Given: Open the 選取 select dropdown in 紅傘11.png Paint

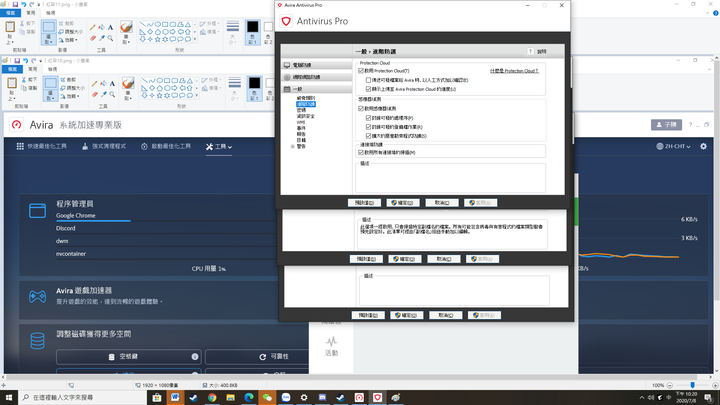Looking at the screenshot, I should click(48, 40).
